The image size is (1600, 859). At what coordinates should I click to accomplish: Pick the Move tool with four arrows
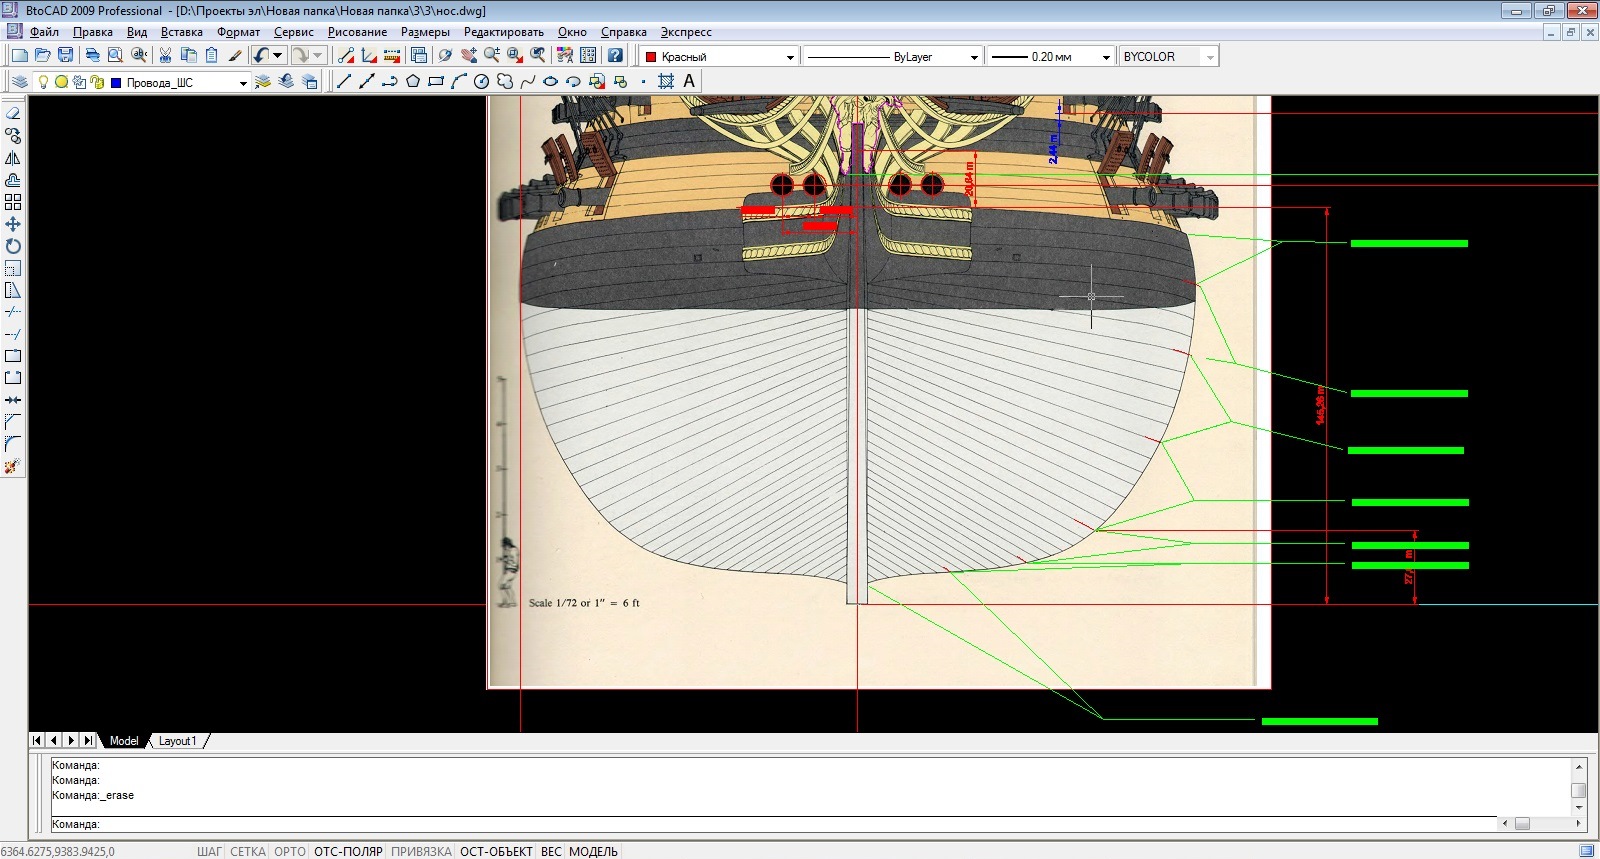pyautogui.click(x=13, y=224)
